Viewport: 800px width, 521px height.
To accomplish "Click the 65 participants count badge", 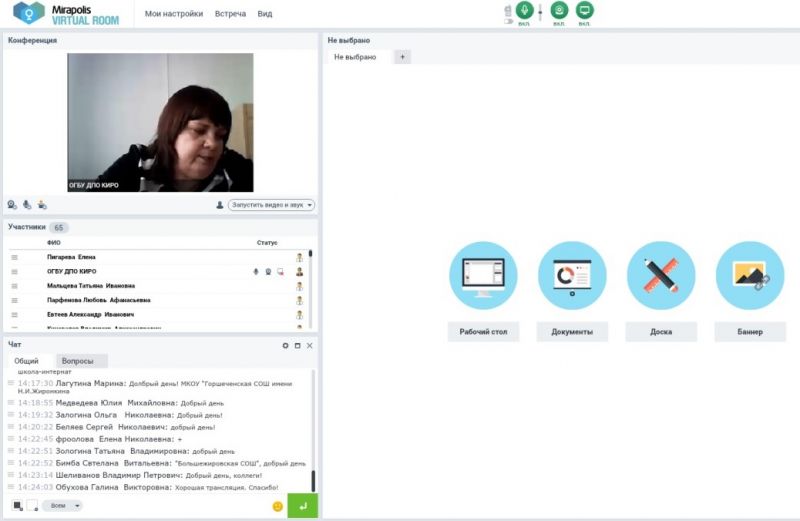I will (59, 228).
